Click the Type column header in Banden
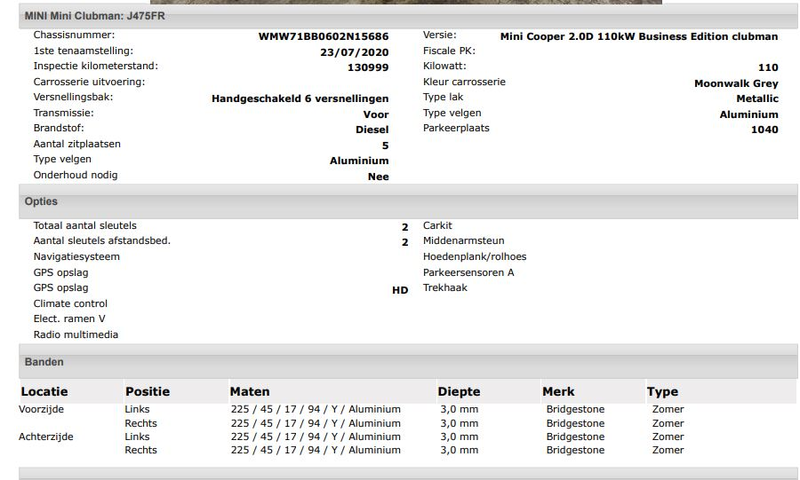 662,391
